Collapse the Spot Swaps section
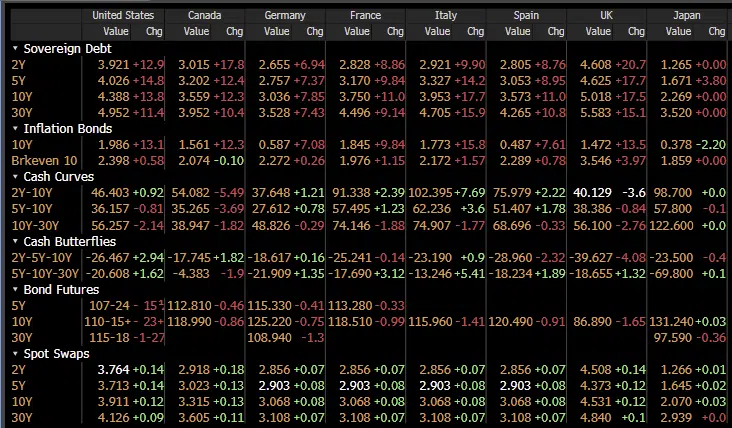The height and width of the screenshot is (428, 732). pos(15,354)
